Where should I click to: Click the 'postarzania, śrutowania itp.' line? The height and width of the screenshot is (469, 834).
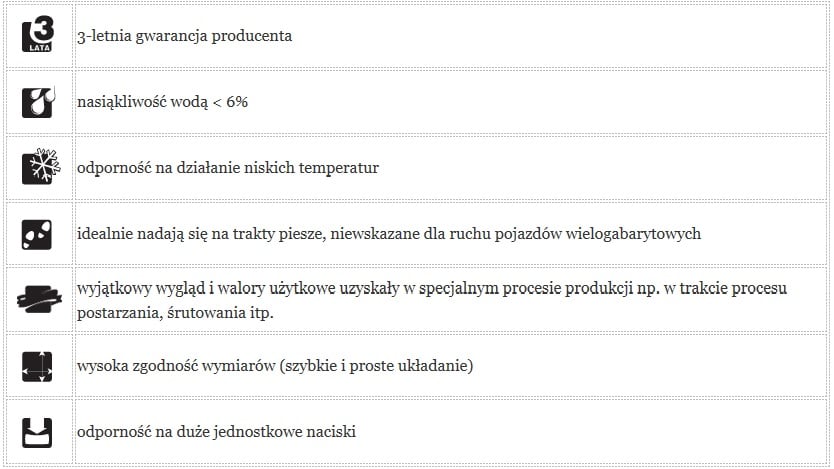(175, 313)
